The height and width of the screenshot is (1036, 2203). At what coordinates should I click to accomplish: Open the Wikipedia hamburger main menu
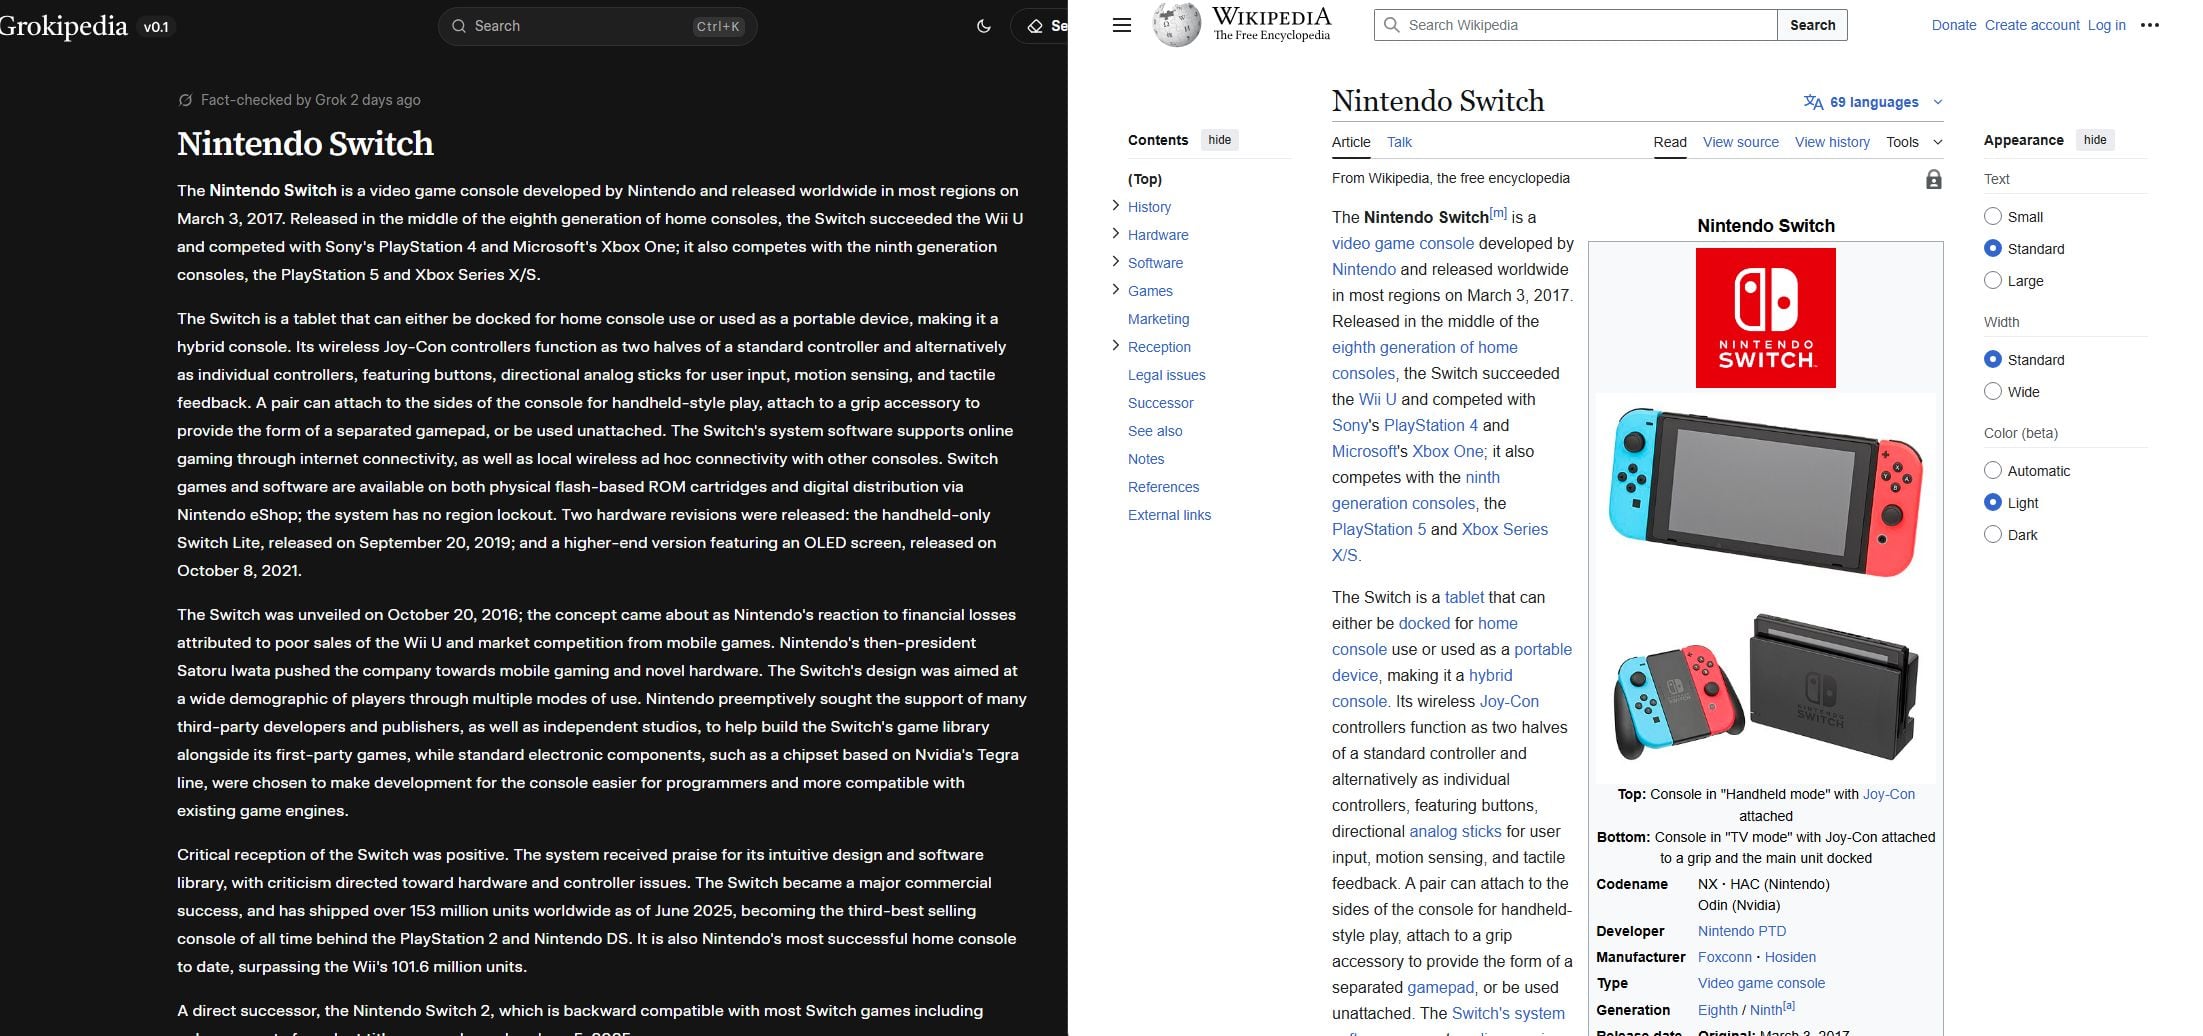[1122, 25]
